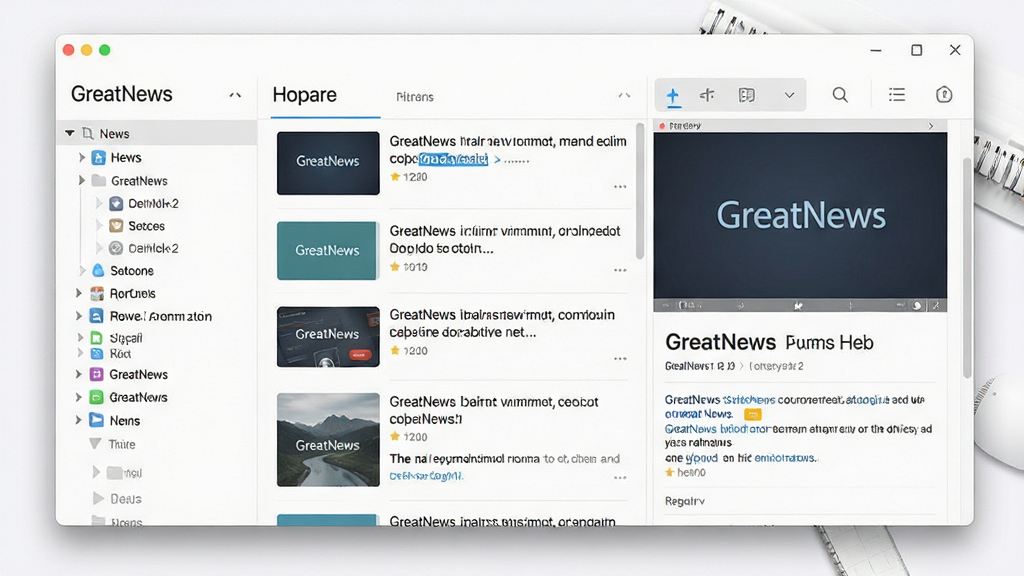1024x576 pixels.
Task: Open more options on dark navy article card
Action: pos(620,187)
